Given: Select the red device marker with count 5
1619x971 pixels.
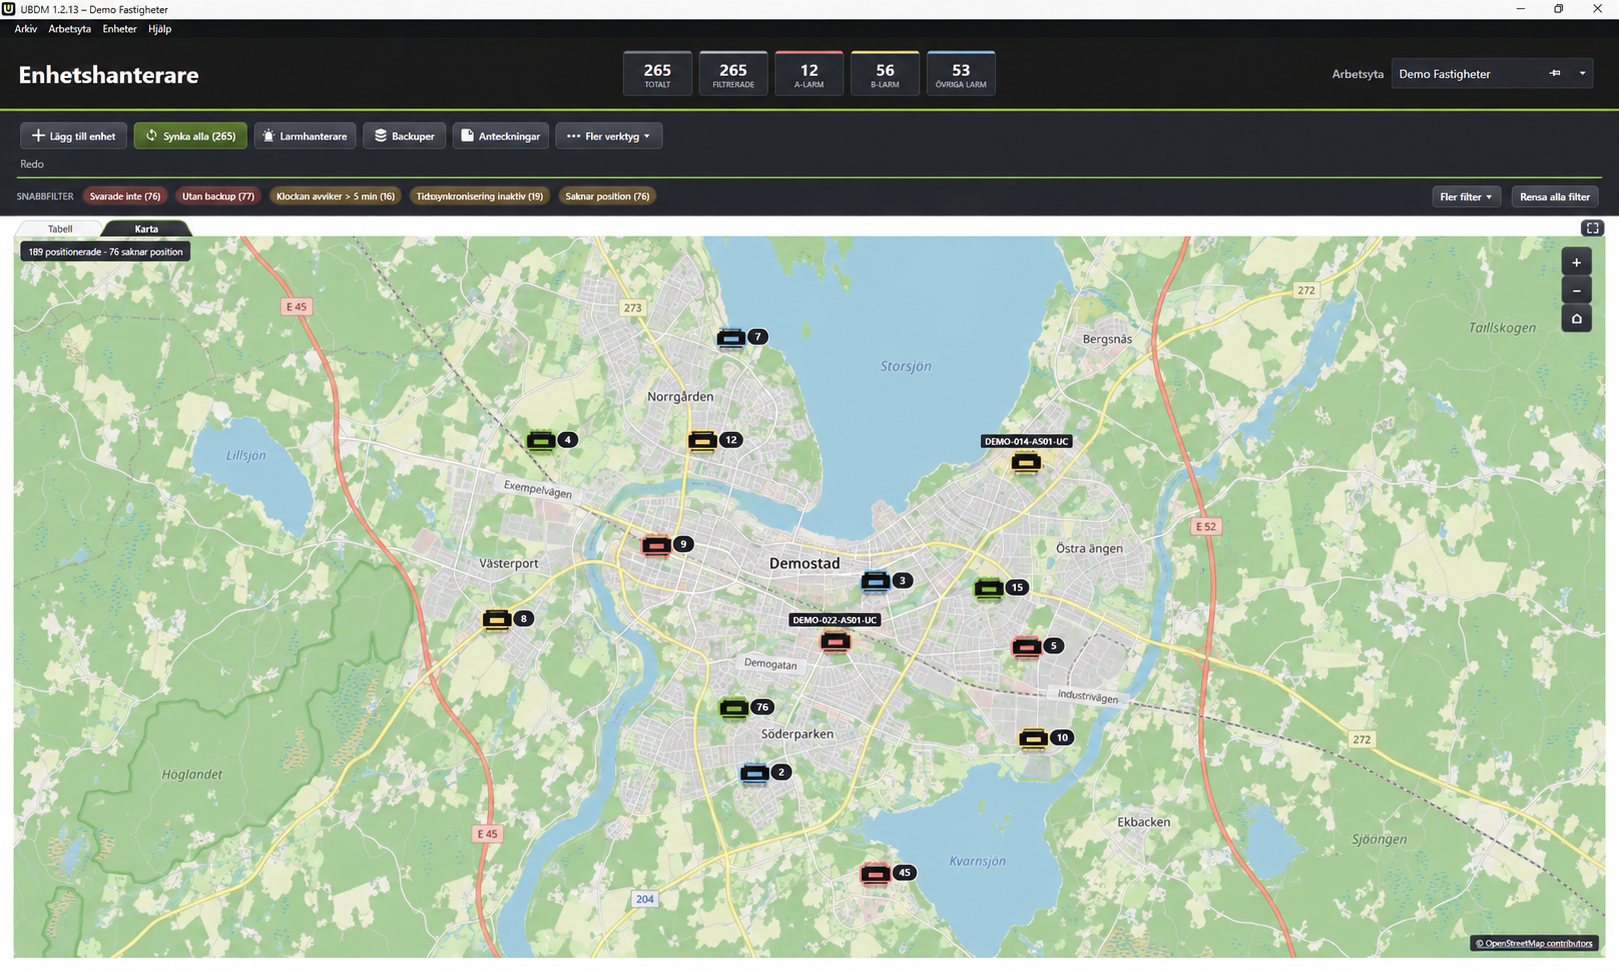Looking at the screenshot, I should tap(1026, 647).
